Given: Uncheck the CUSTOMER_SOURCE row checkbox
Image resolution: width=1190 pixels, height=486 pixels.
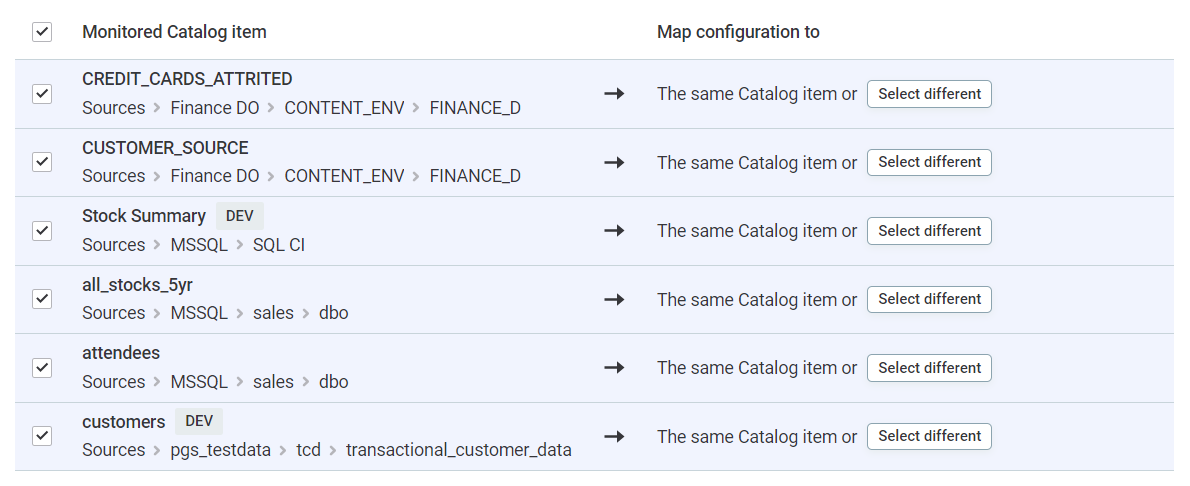Looking at the screenshot, I should [42, 162].
